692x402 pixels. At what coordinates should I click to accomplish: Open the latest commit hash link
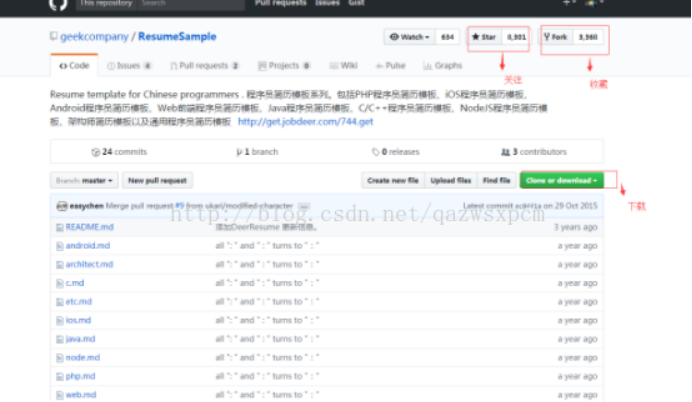(528, 206)
